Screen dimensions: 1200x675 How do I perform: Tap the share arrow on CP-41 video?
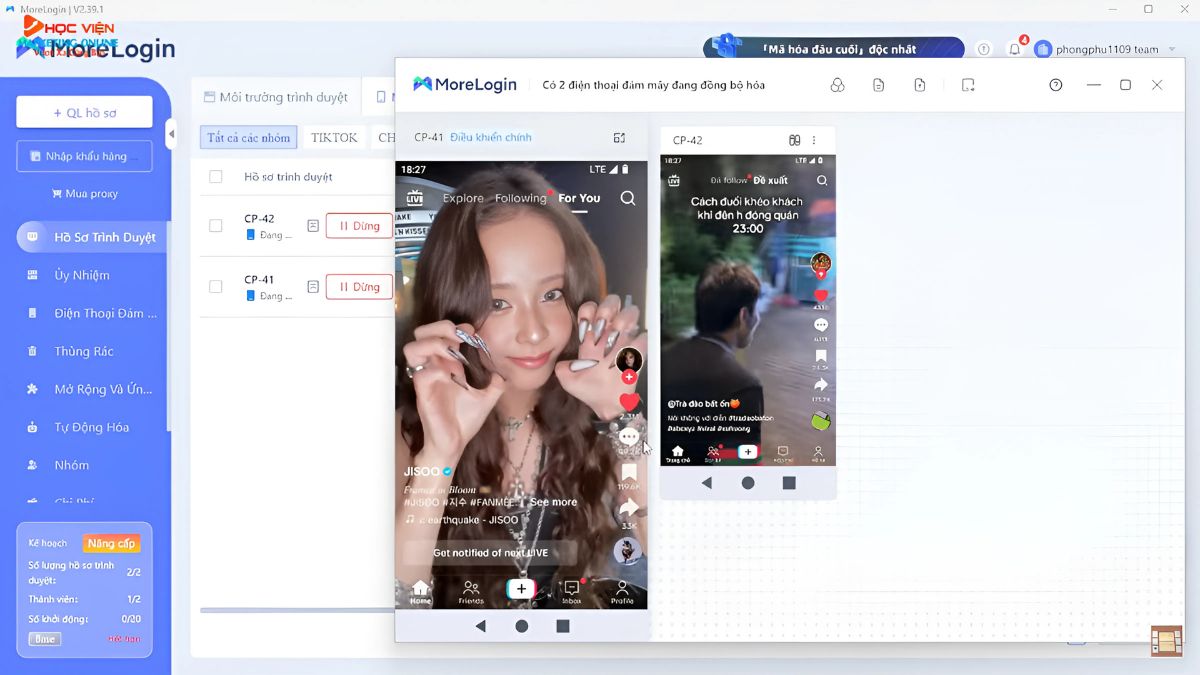(629, 509)
